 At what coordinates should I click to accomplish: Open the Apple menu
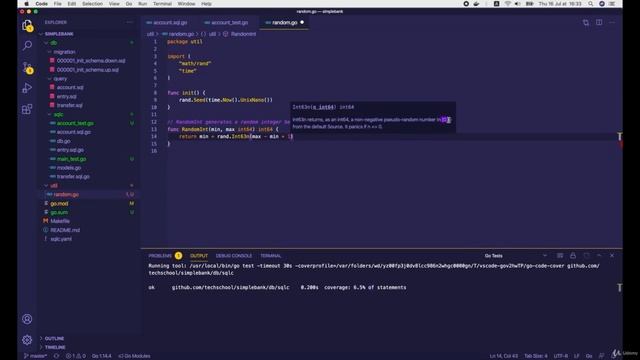27,4
